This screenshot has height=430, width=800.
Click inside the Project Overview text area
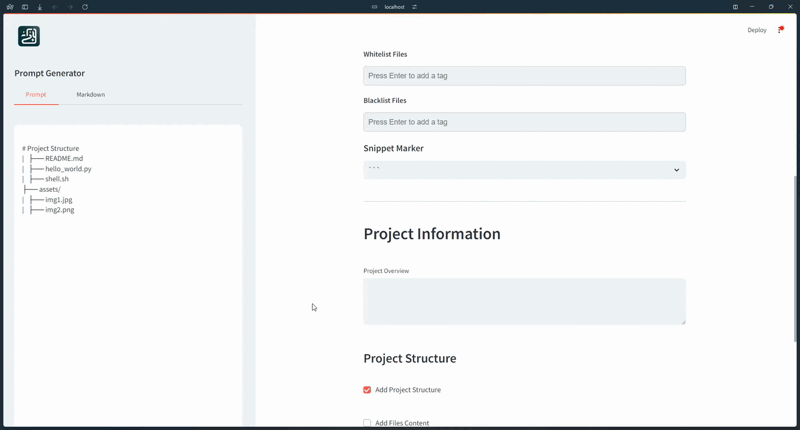point(524,301)
